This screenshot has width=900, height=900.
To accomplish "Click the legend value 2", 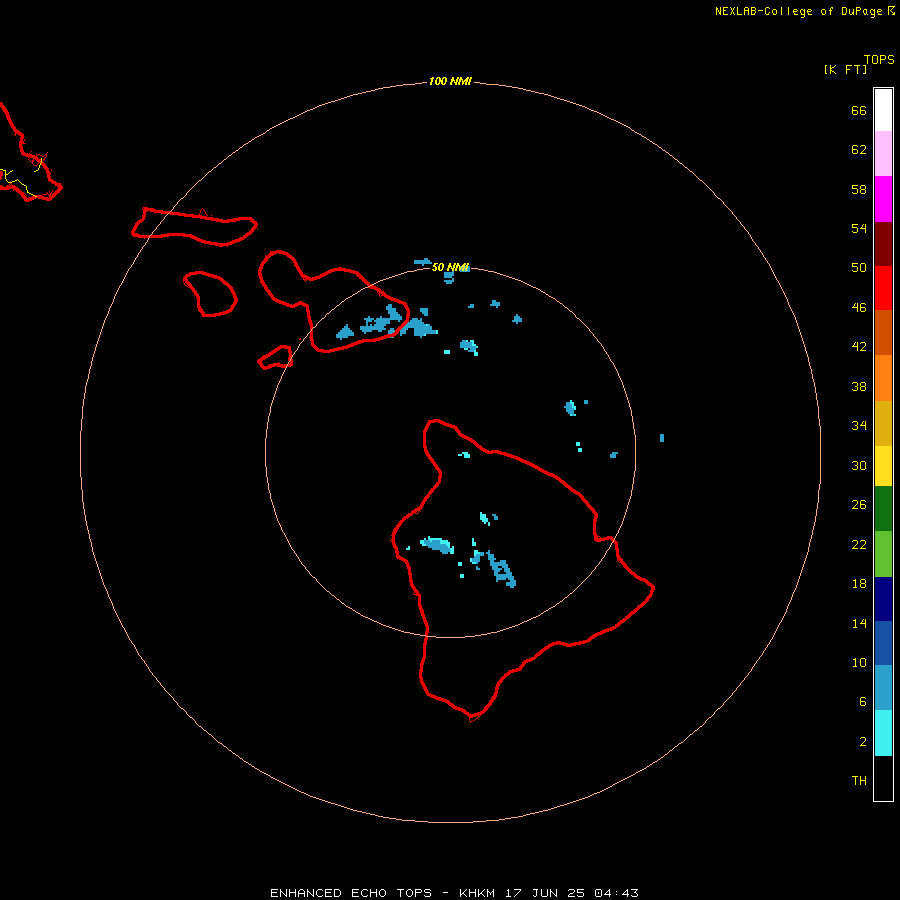I will point(863,742).
